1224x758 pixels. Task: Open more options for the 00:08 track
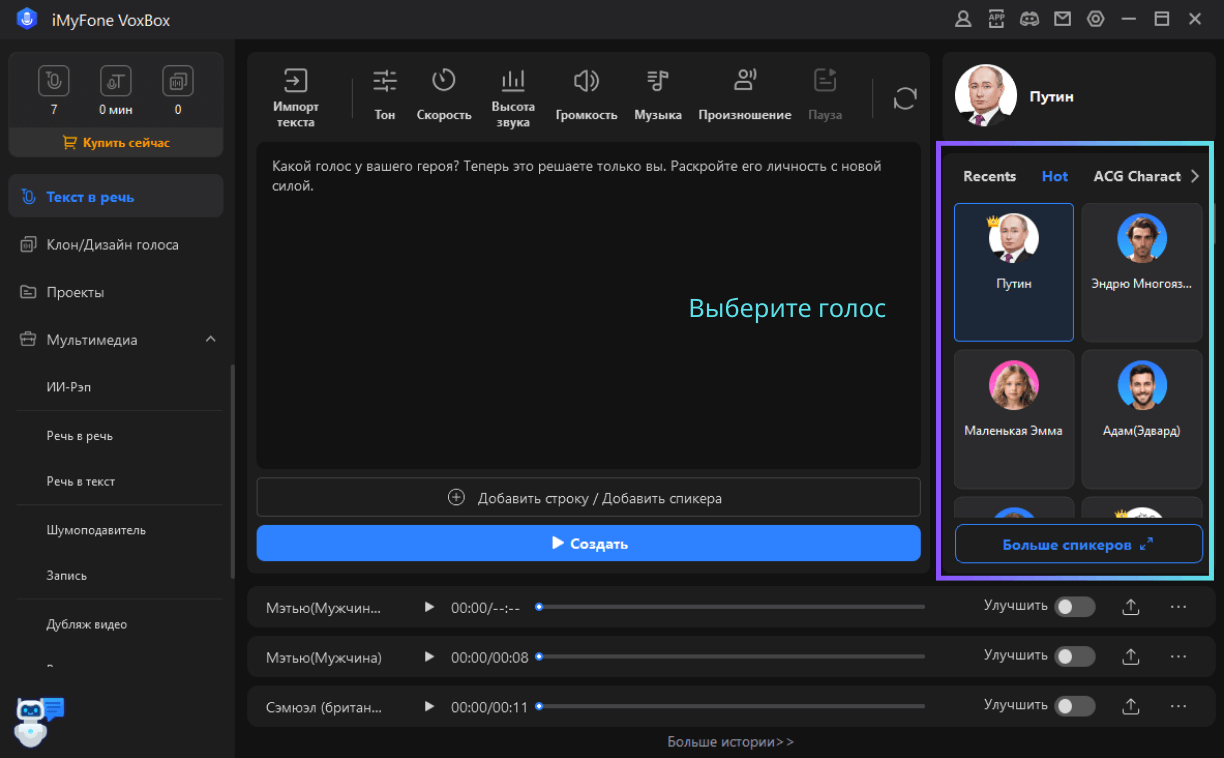tap(1178, 657)
